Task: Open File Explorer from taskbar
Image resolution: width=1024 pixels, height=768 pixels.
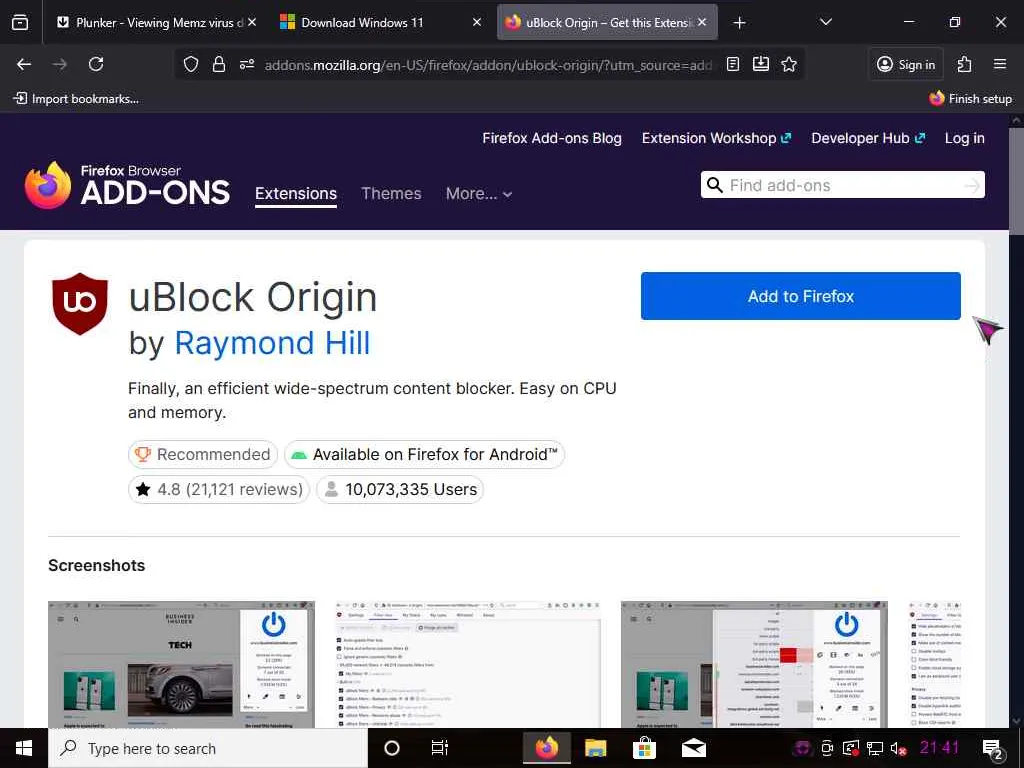Action: tap(595, 748)
